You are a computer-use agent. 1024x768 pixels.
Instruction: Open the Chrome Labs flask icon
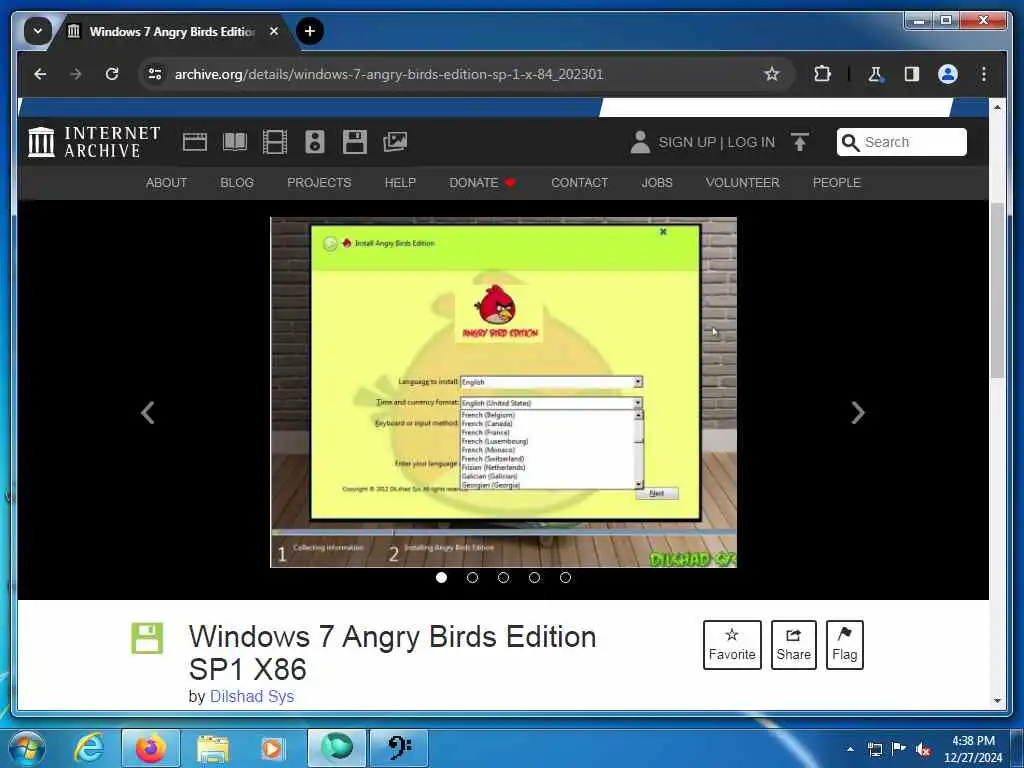(875, 74)
